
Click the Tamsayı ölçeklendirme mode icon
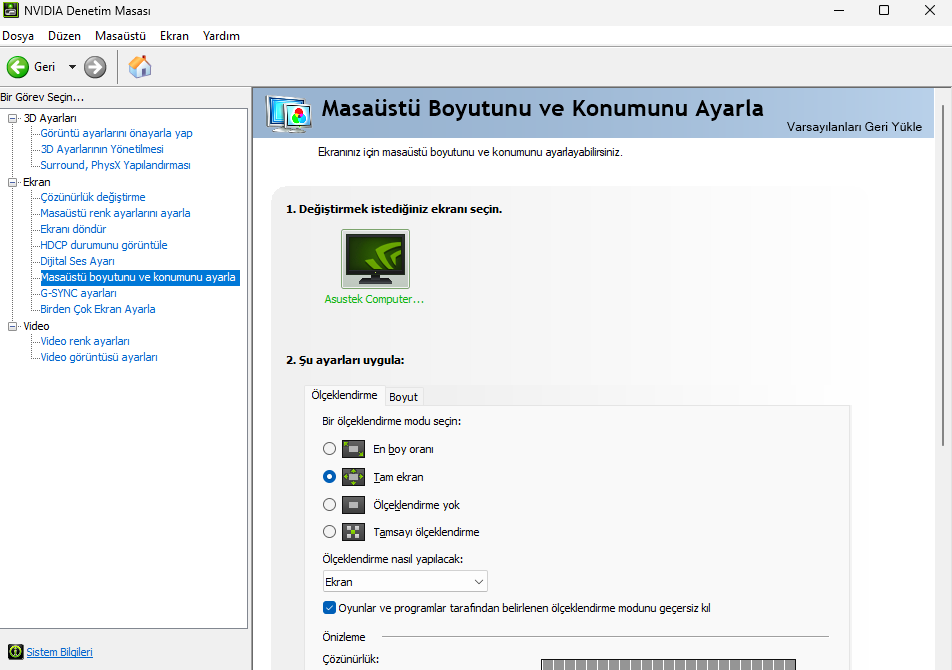coord(354,532)
